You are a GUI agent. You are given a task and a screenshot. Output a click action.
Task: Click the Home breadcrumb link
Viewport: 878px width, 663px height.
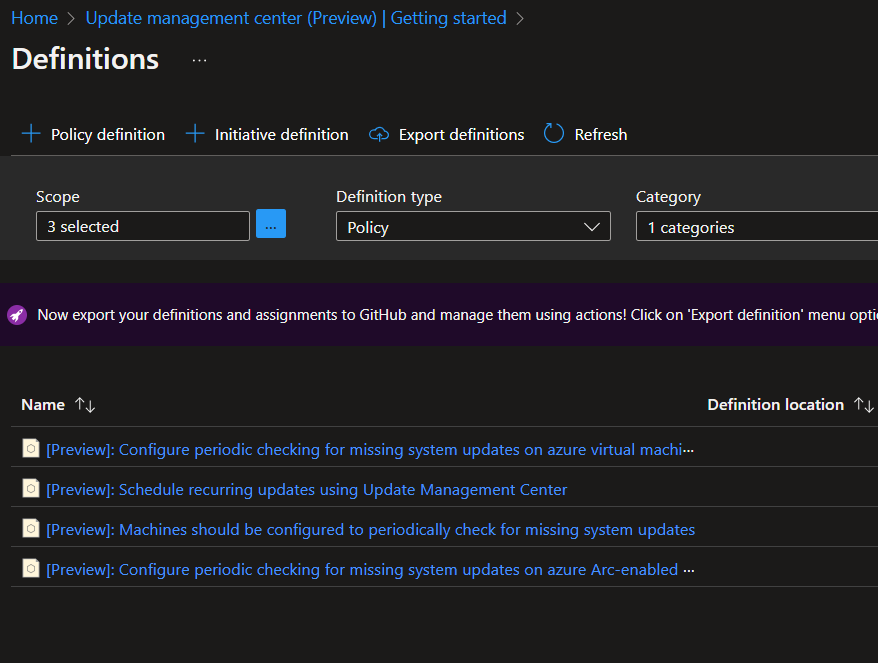click(x=34, y=18)
